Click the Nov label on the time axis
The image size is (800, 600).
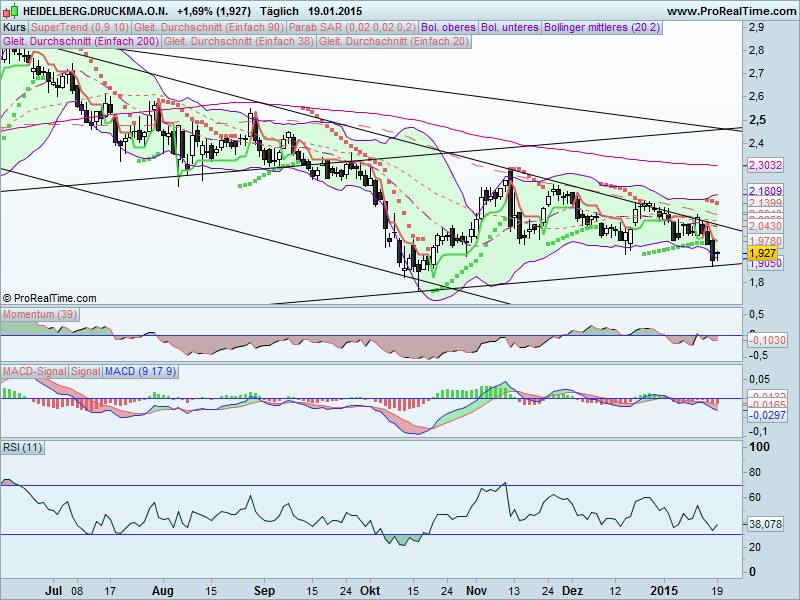coord(477,591)
